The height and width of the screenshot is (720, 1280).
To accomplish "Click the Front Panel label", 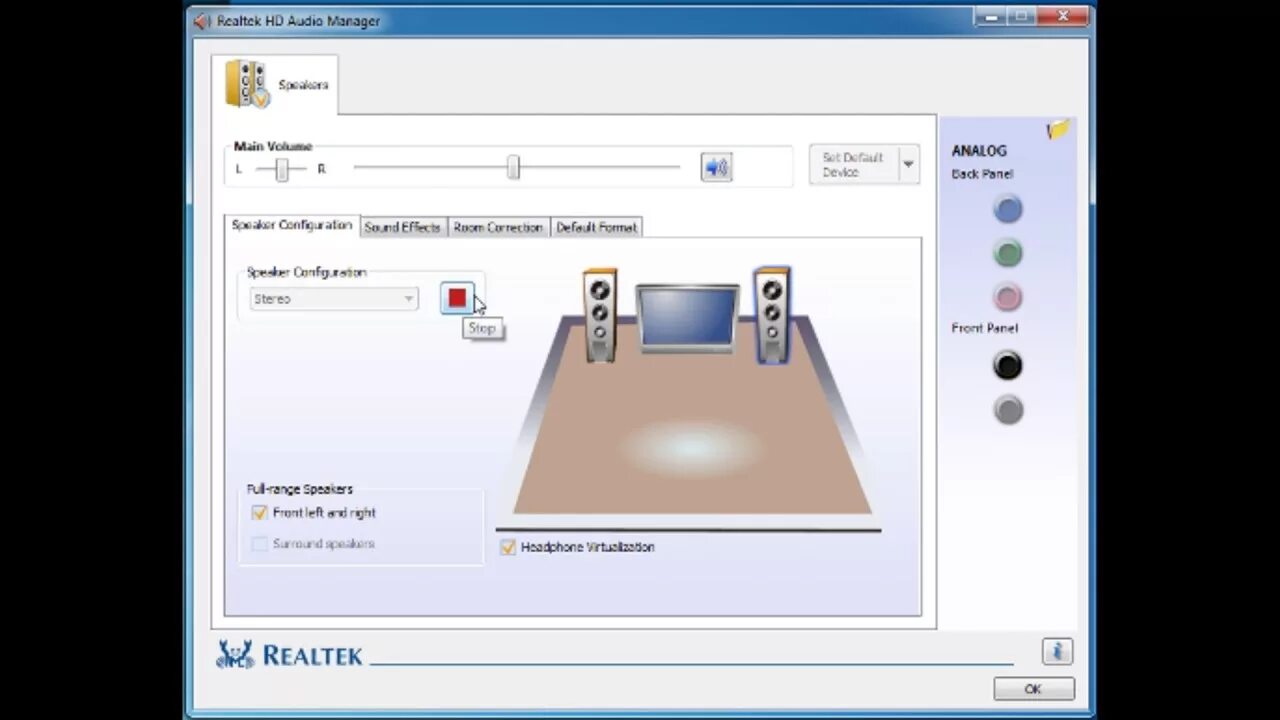I will (985, 328).
